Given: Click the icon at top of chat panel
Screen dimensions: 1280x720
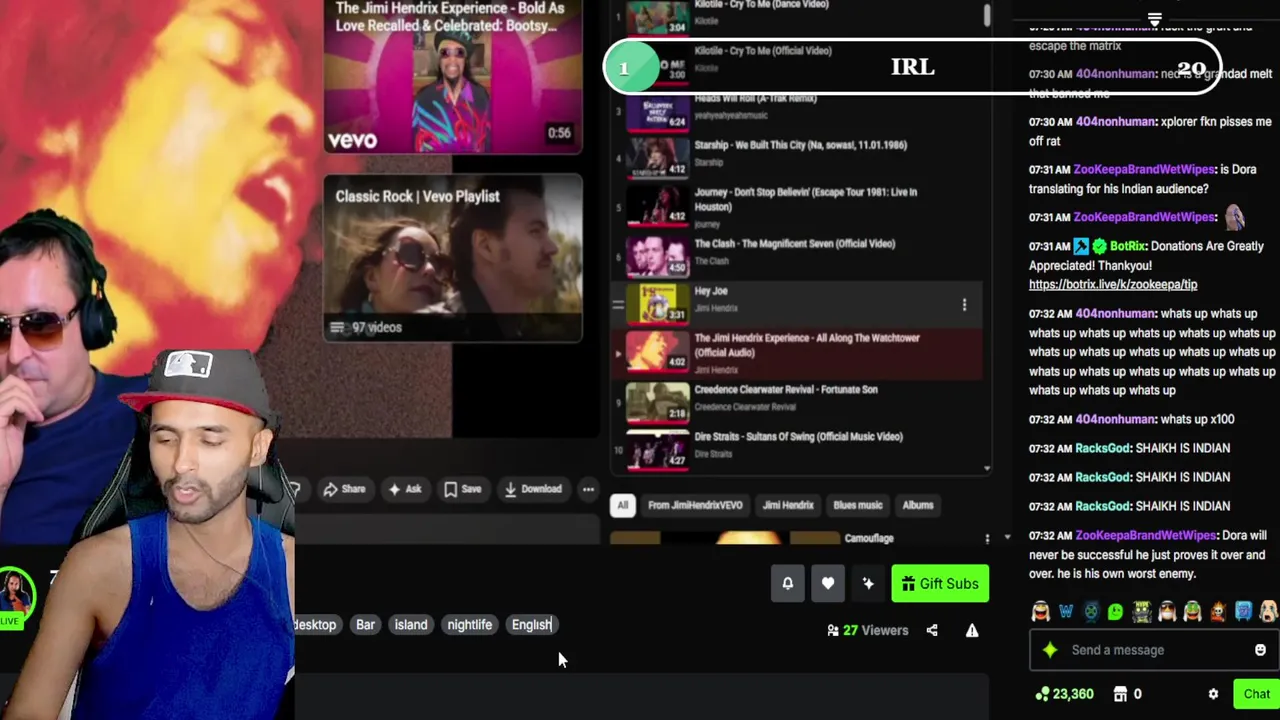Looking at the screenshot, I should point(1154,20).
